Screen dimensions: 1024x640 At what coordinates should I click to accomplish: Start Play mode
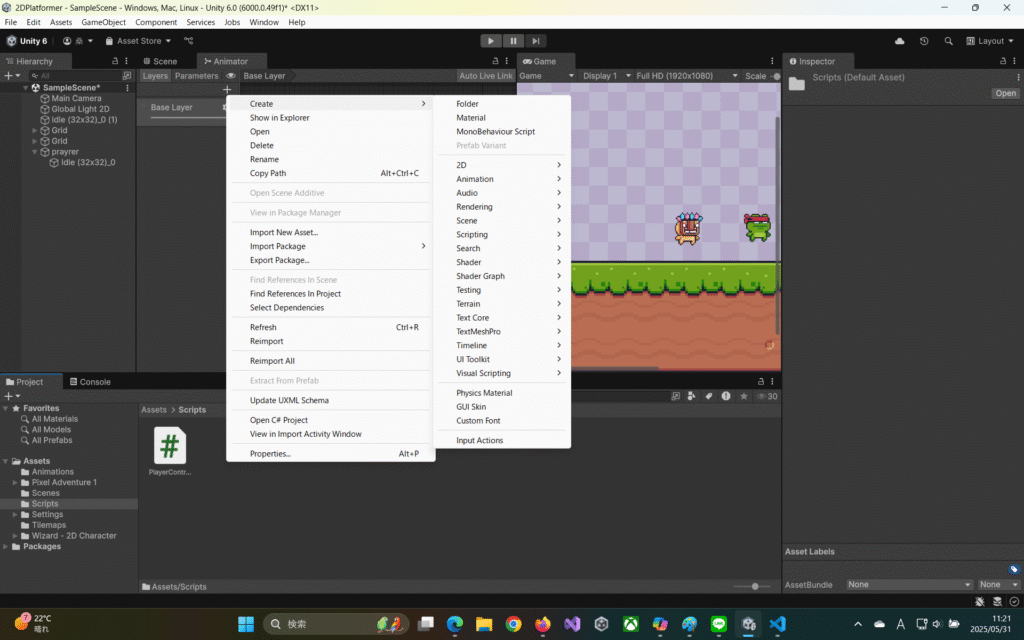tap(490, 40)
